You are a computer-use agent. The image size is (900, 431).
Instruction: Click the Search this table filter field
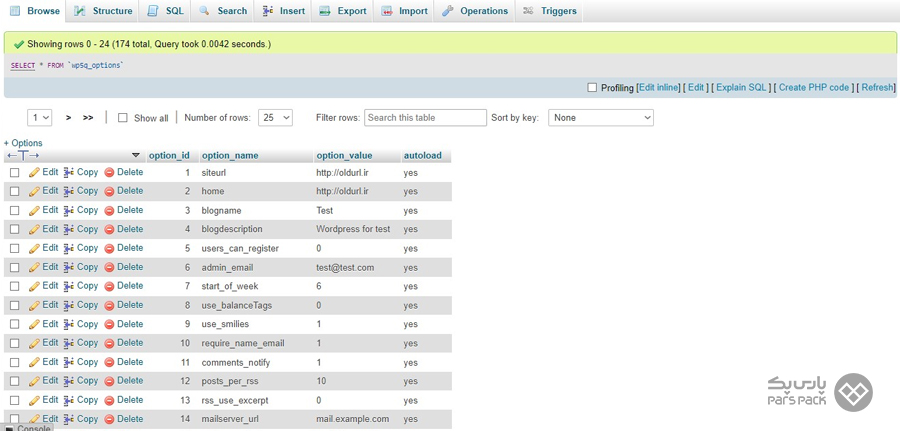(x=425, y=118)
